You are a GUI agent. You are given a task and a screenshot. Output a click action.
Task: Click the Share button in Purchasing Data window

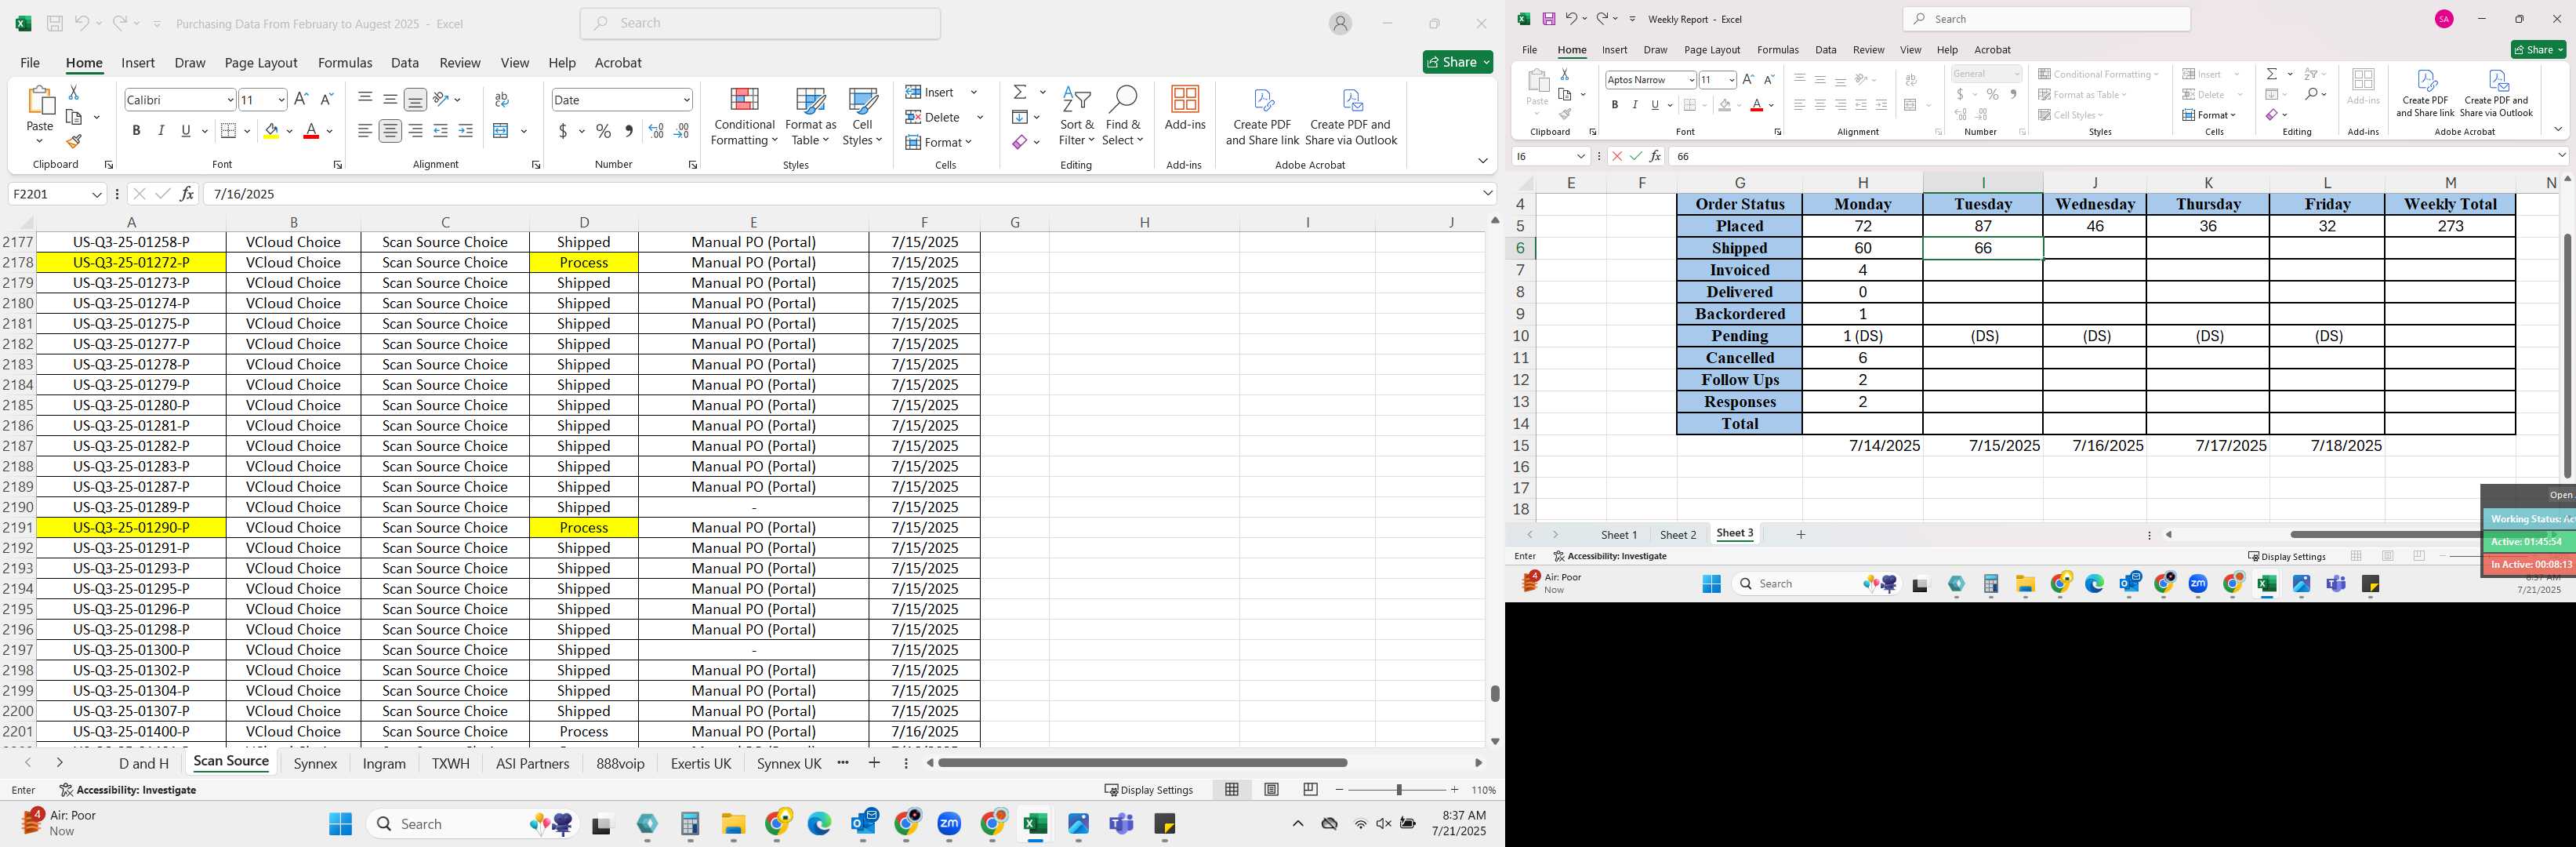(1457, 62)
